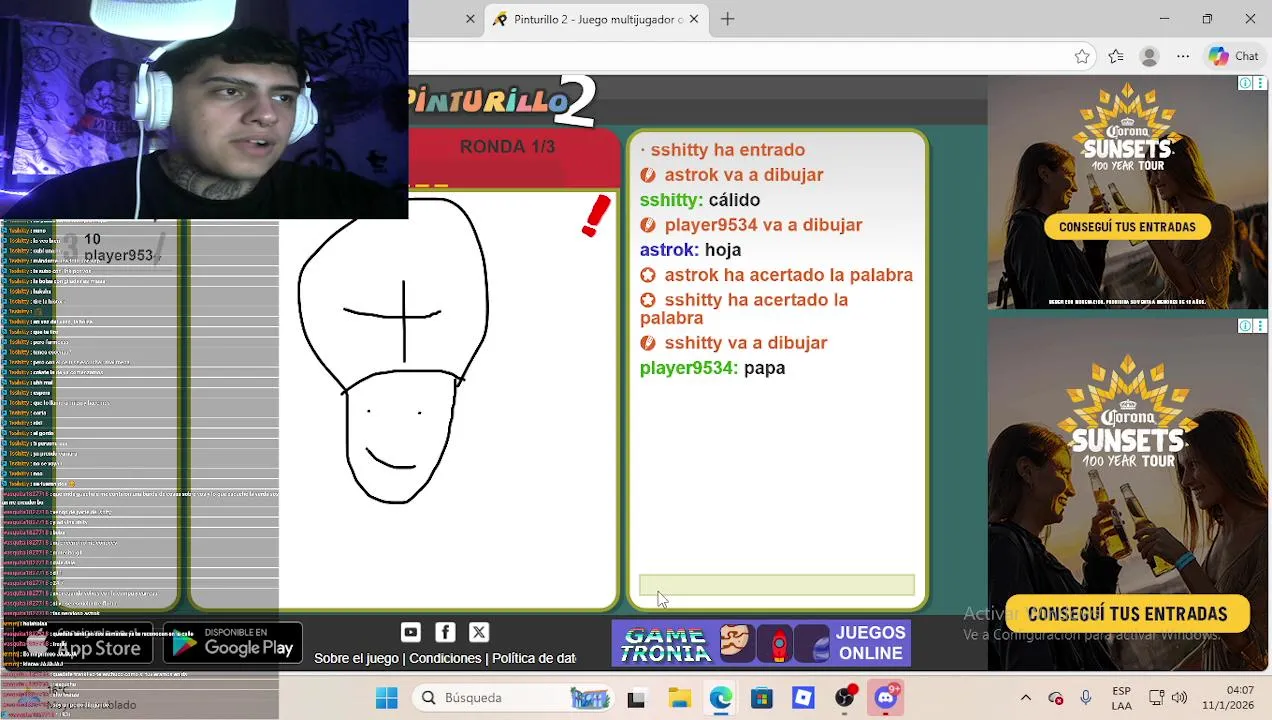Open Pinturillo X (Twitter) icon

point(479,632)
